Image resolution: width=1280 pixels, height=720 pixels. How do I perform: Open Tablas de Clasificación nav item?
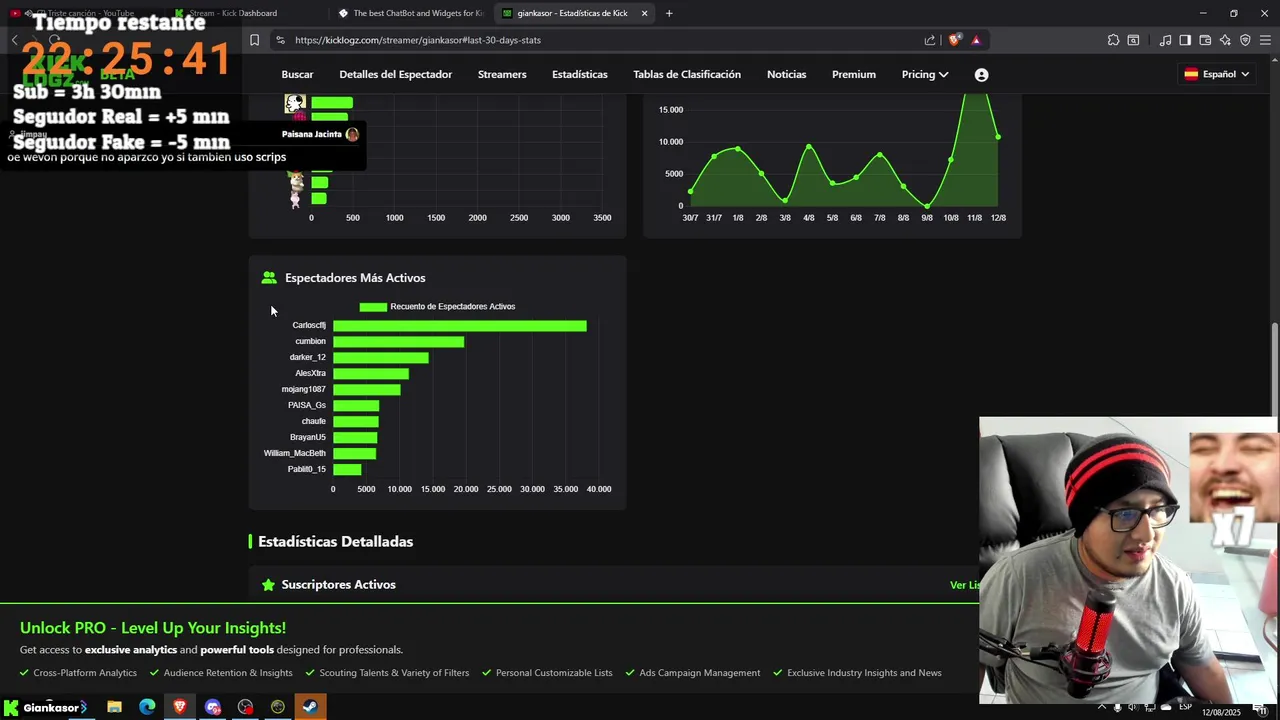click(x=687, y=75)
